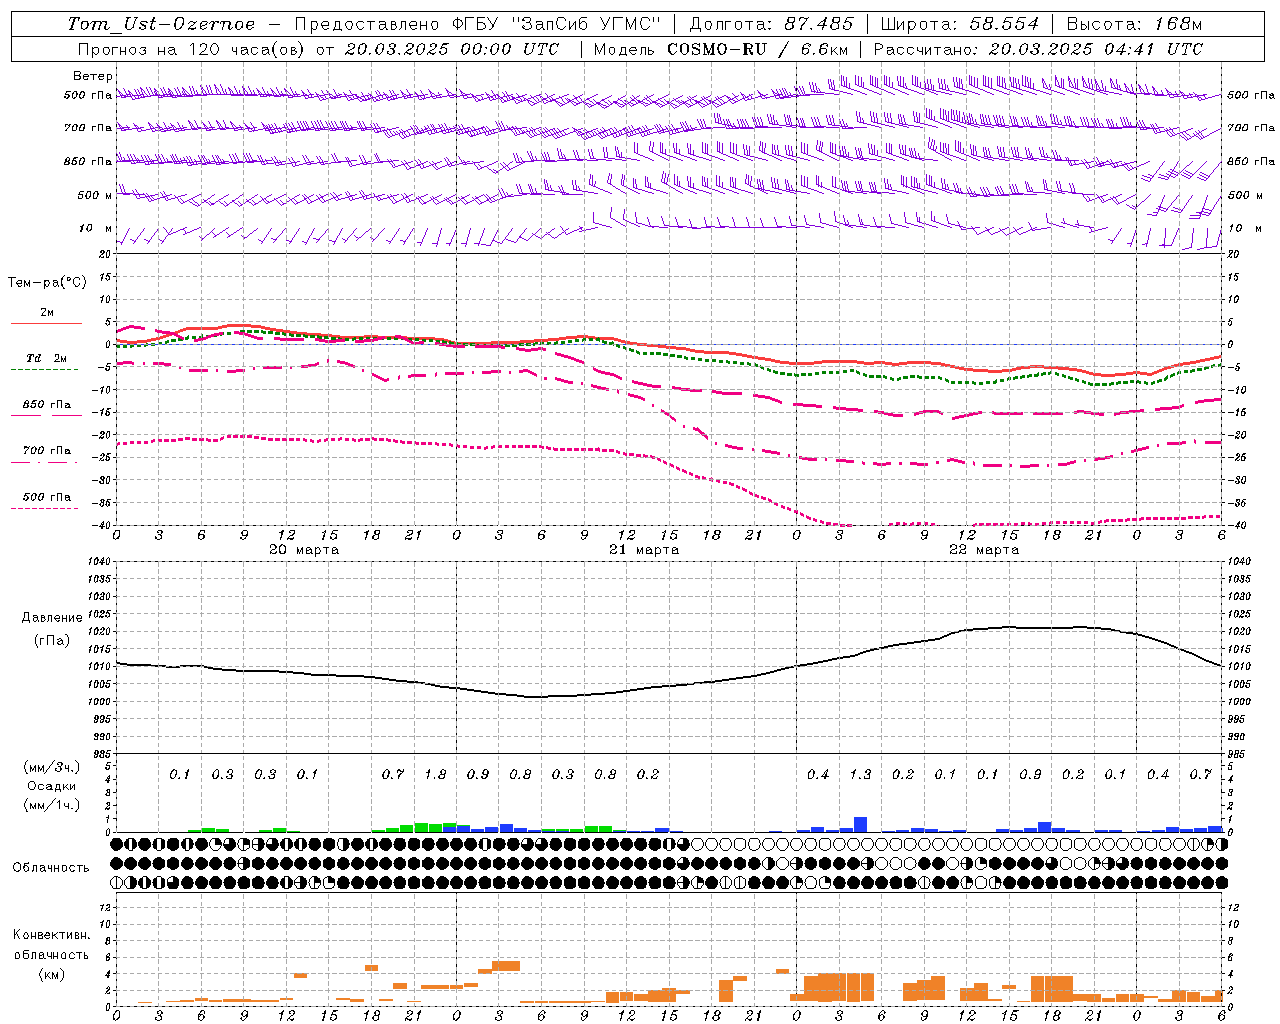
Task: Click the 1.3 precipitation value
Action: pos(860,774)
